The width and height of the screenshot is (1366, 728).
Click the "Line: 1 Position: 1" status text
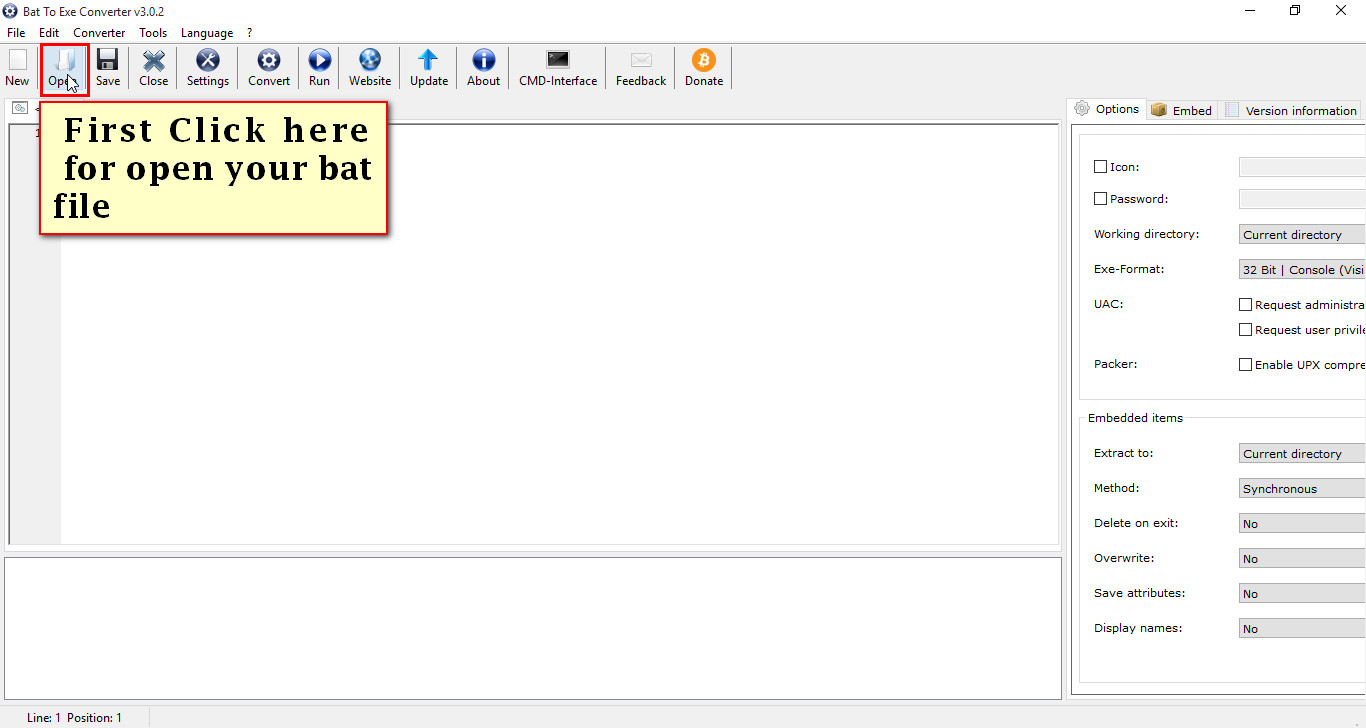tap(75, 717)
